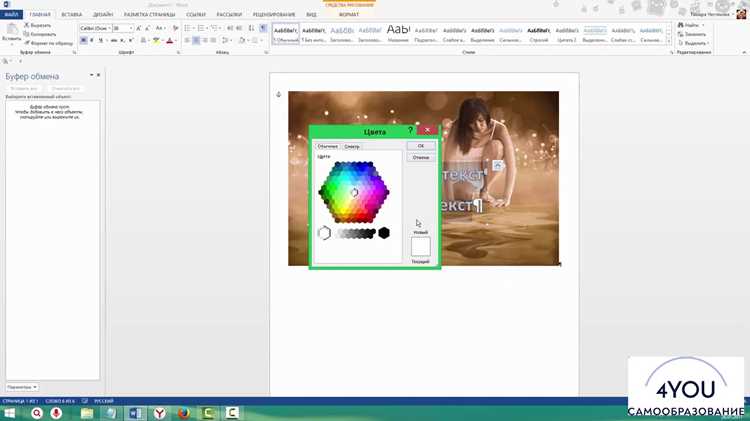The width and height of the screenshot is (750, 421).
Task: Click the help question mark in dialog
Action: point(410,130)
